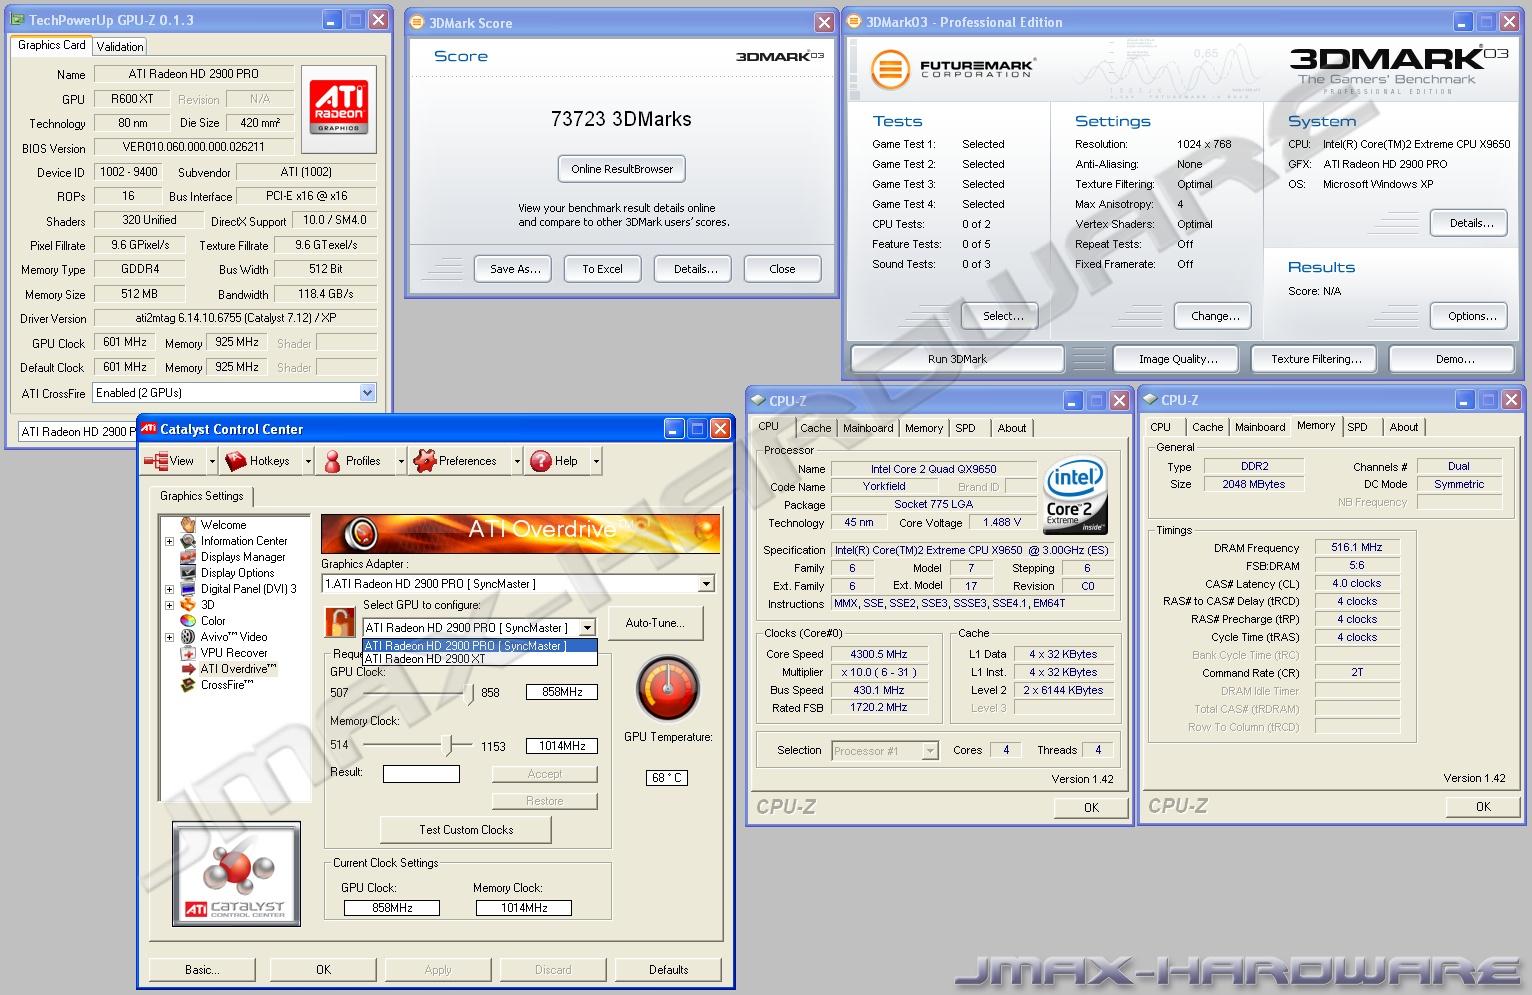
Task: Choose ATI Radeon HD 2900 XT from the list
Action: 480,659
